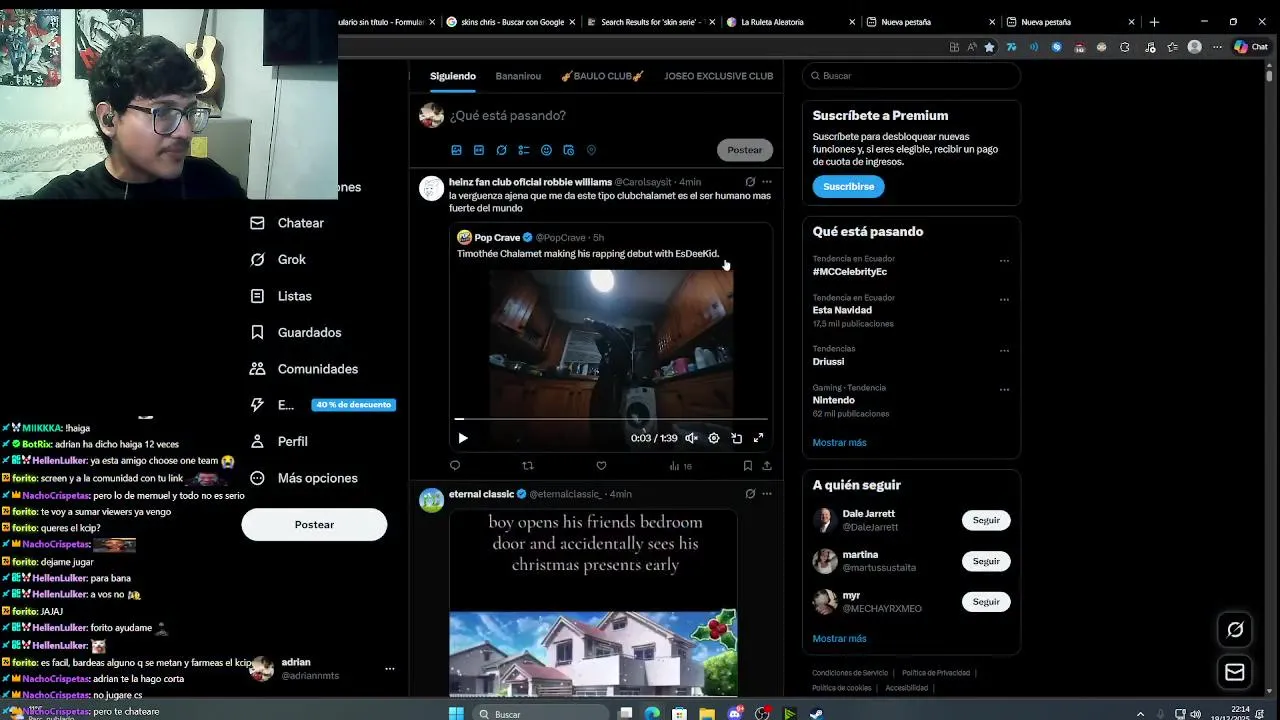Switch to JOSEO EXCLUSIVE CLUB tab
Viewport: 1280px width, 720px height.
[x=719, y=76]
